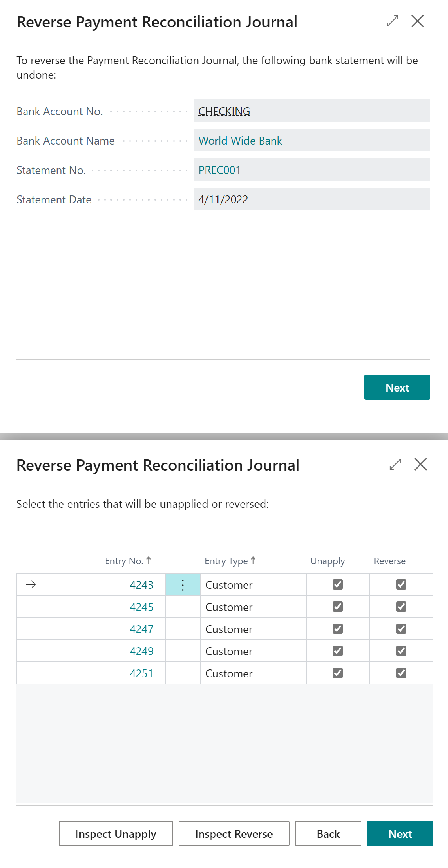This screenshot has width=448, height=868.
Task: Open entry number 4247 link
Action: pyautogui.click(x=141, y=629)
